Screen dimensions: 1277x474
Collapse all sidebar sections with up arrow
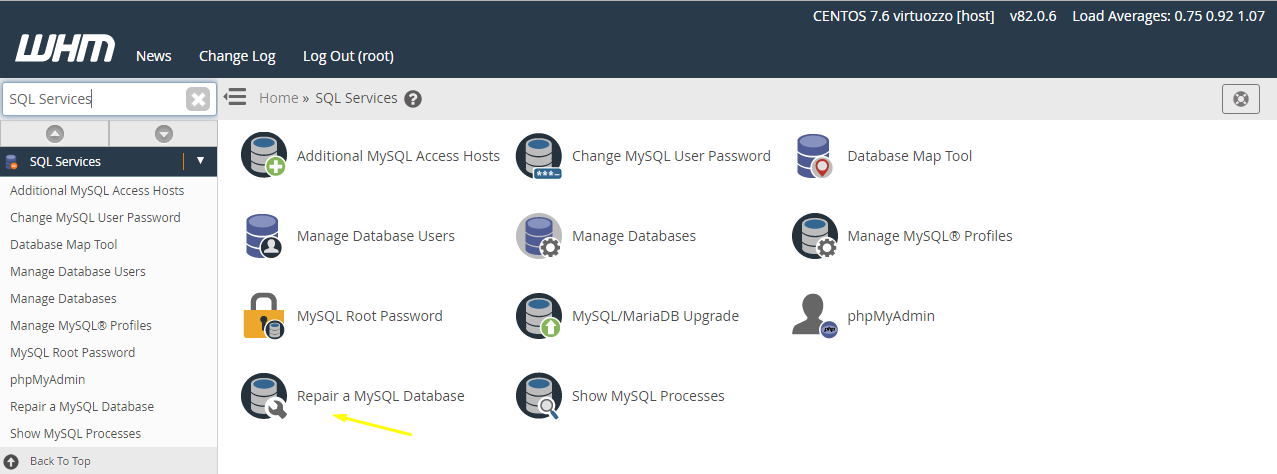tap(55, 133)
